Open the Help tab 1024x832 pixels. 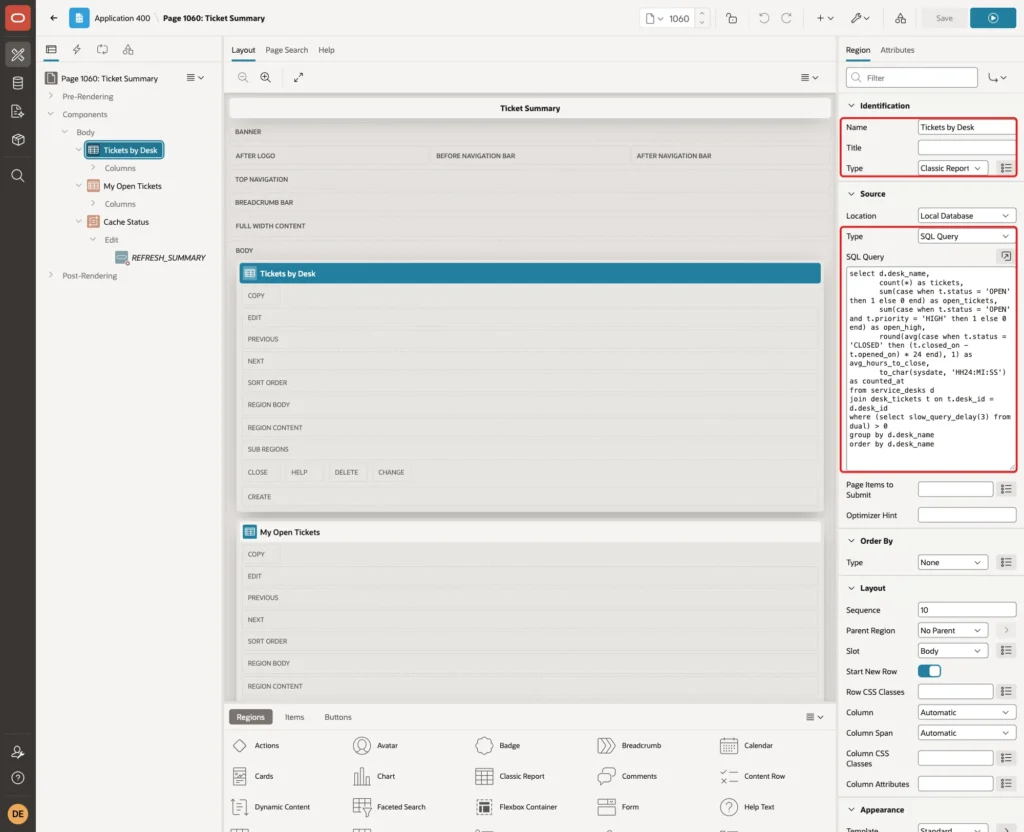click(x=326, y=50)
